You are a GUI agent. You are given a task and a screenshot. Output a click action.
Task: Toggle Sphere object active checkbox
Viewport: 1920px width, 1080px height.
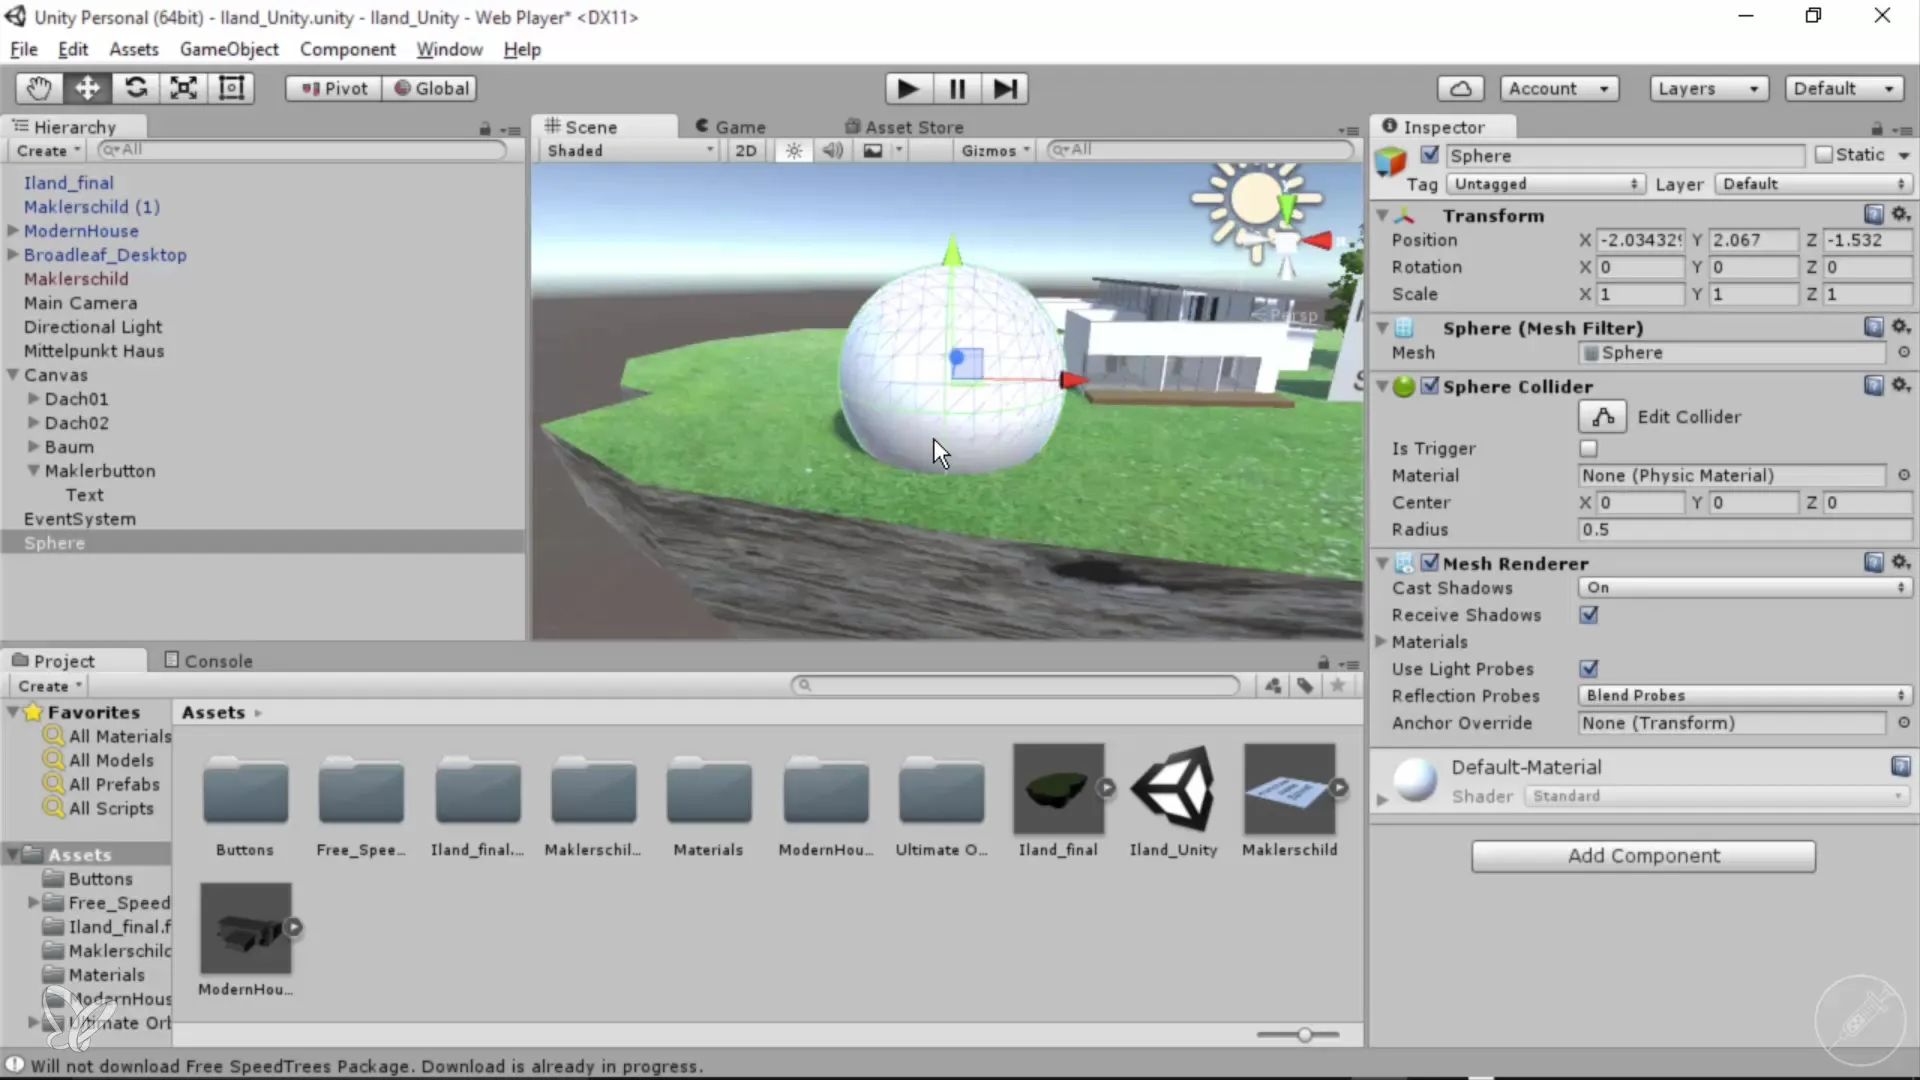(x=1430, y=155)
